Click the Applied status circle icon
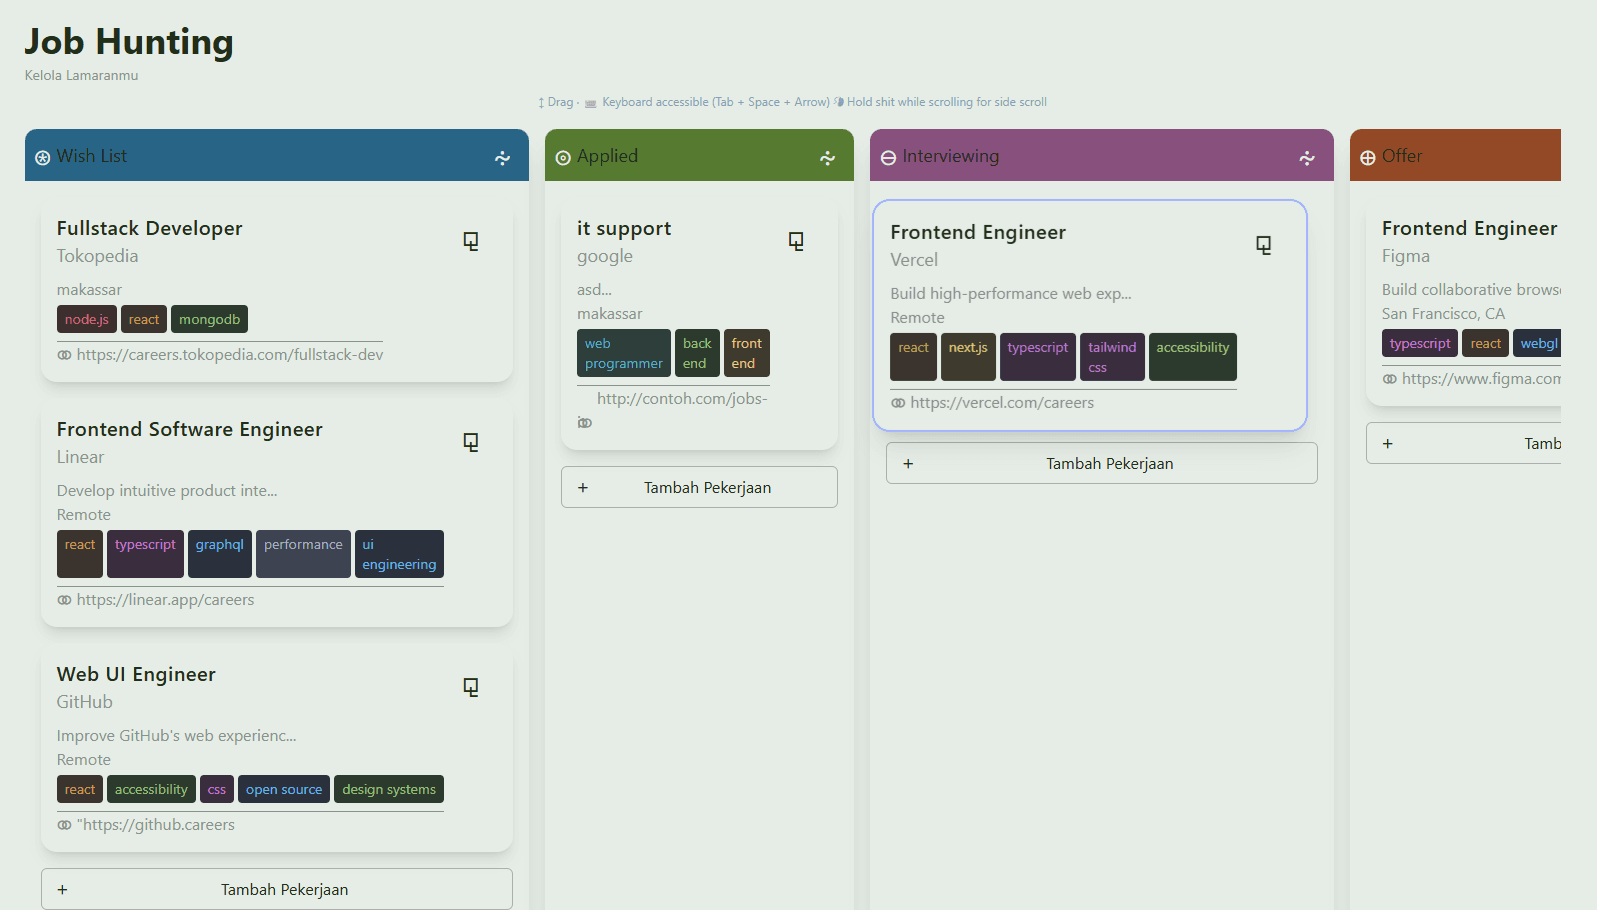Image resolution: width=1597 pixels, height=910 pixels. tap(563, 158)
